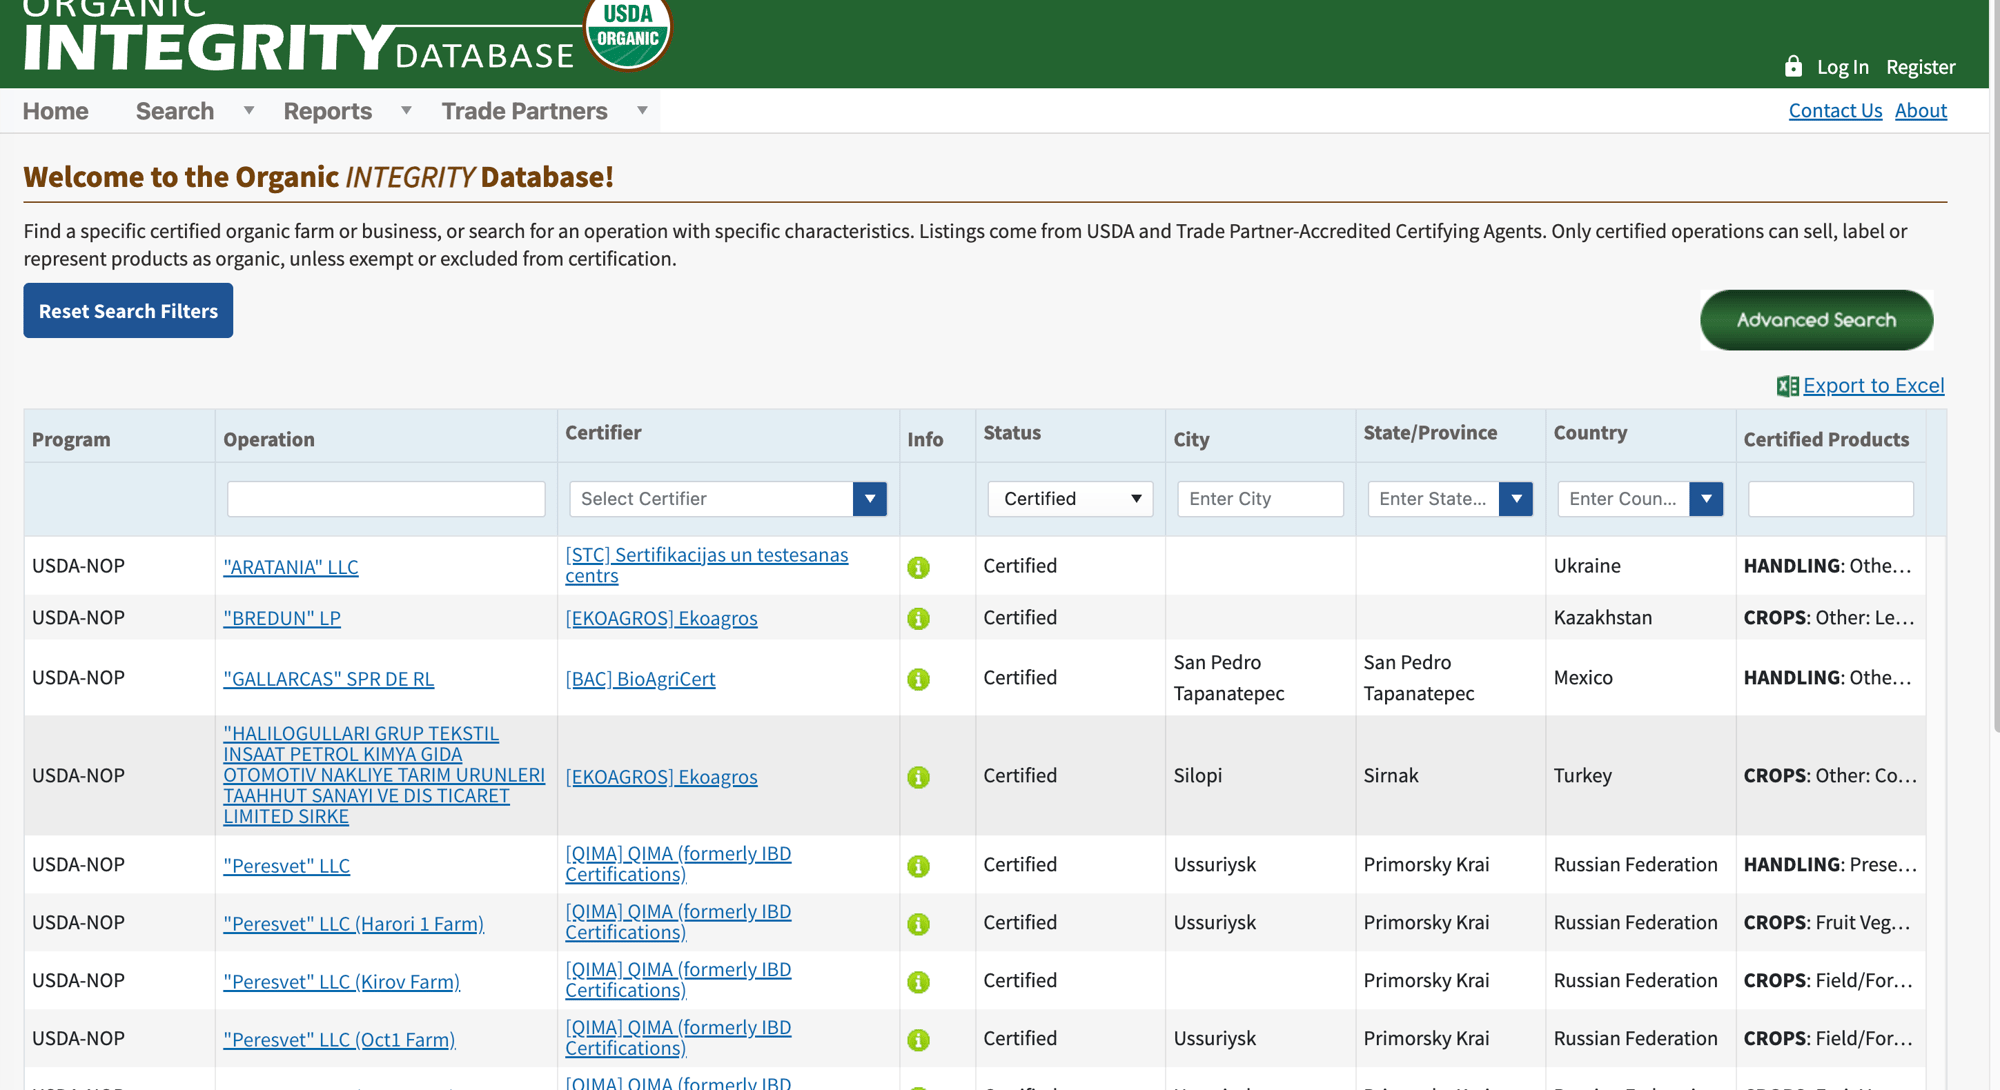Open the State/Province dropdown arrow

[x=1516, y=499]
